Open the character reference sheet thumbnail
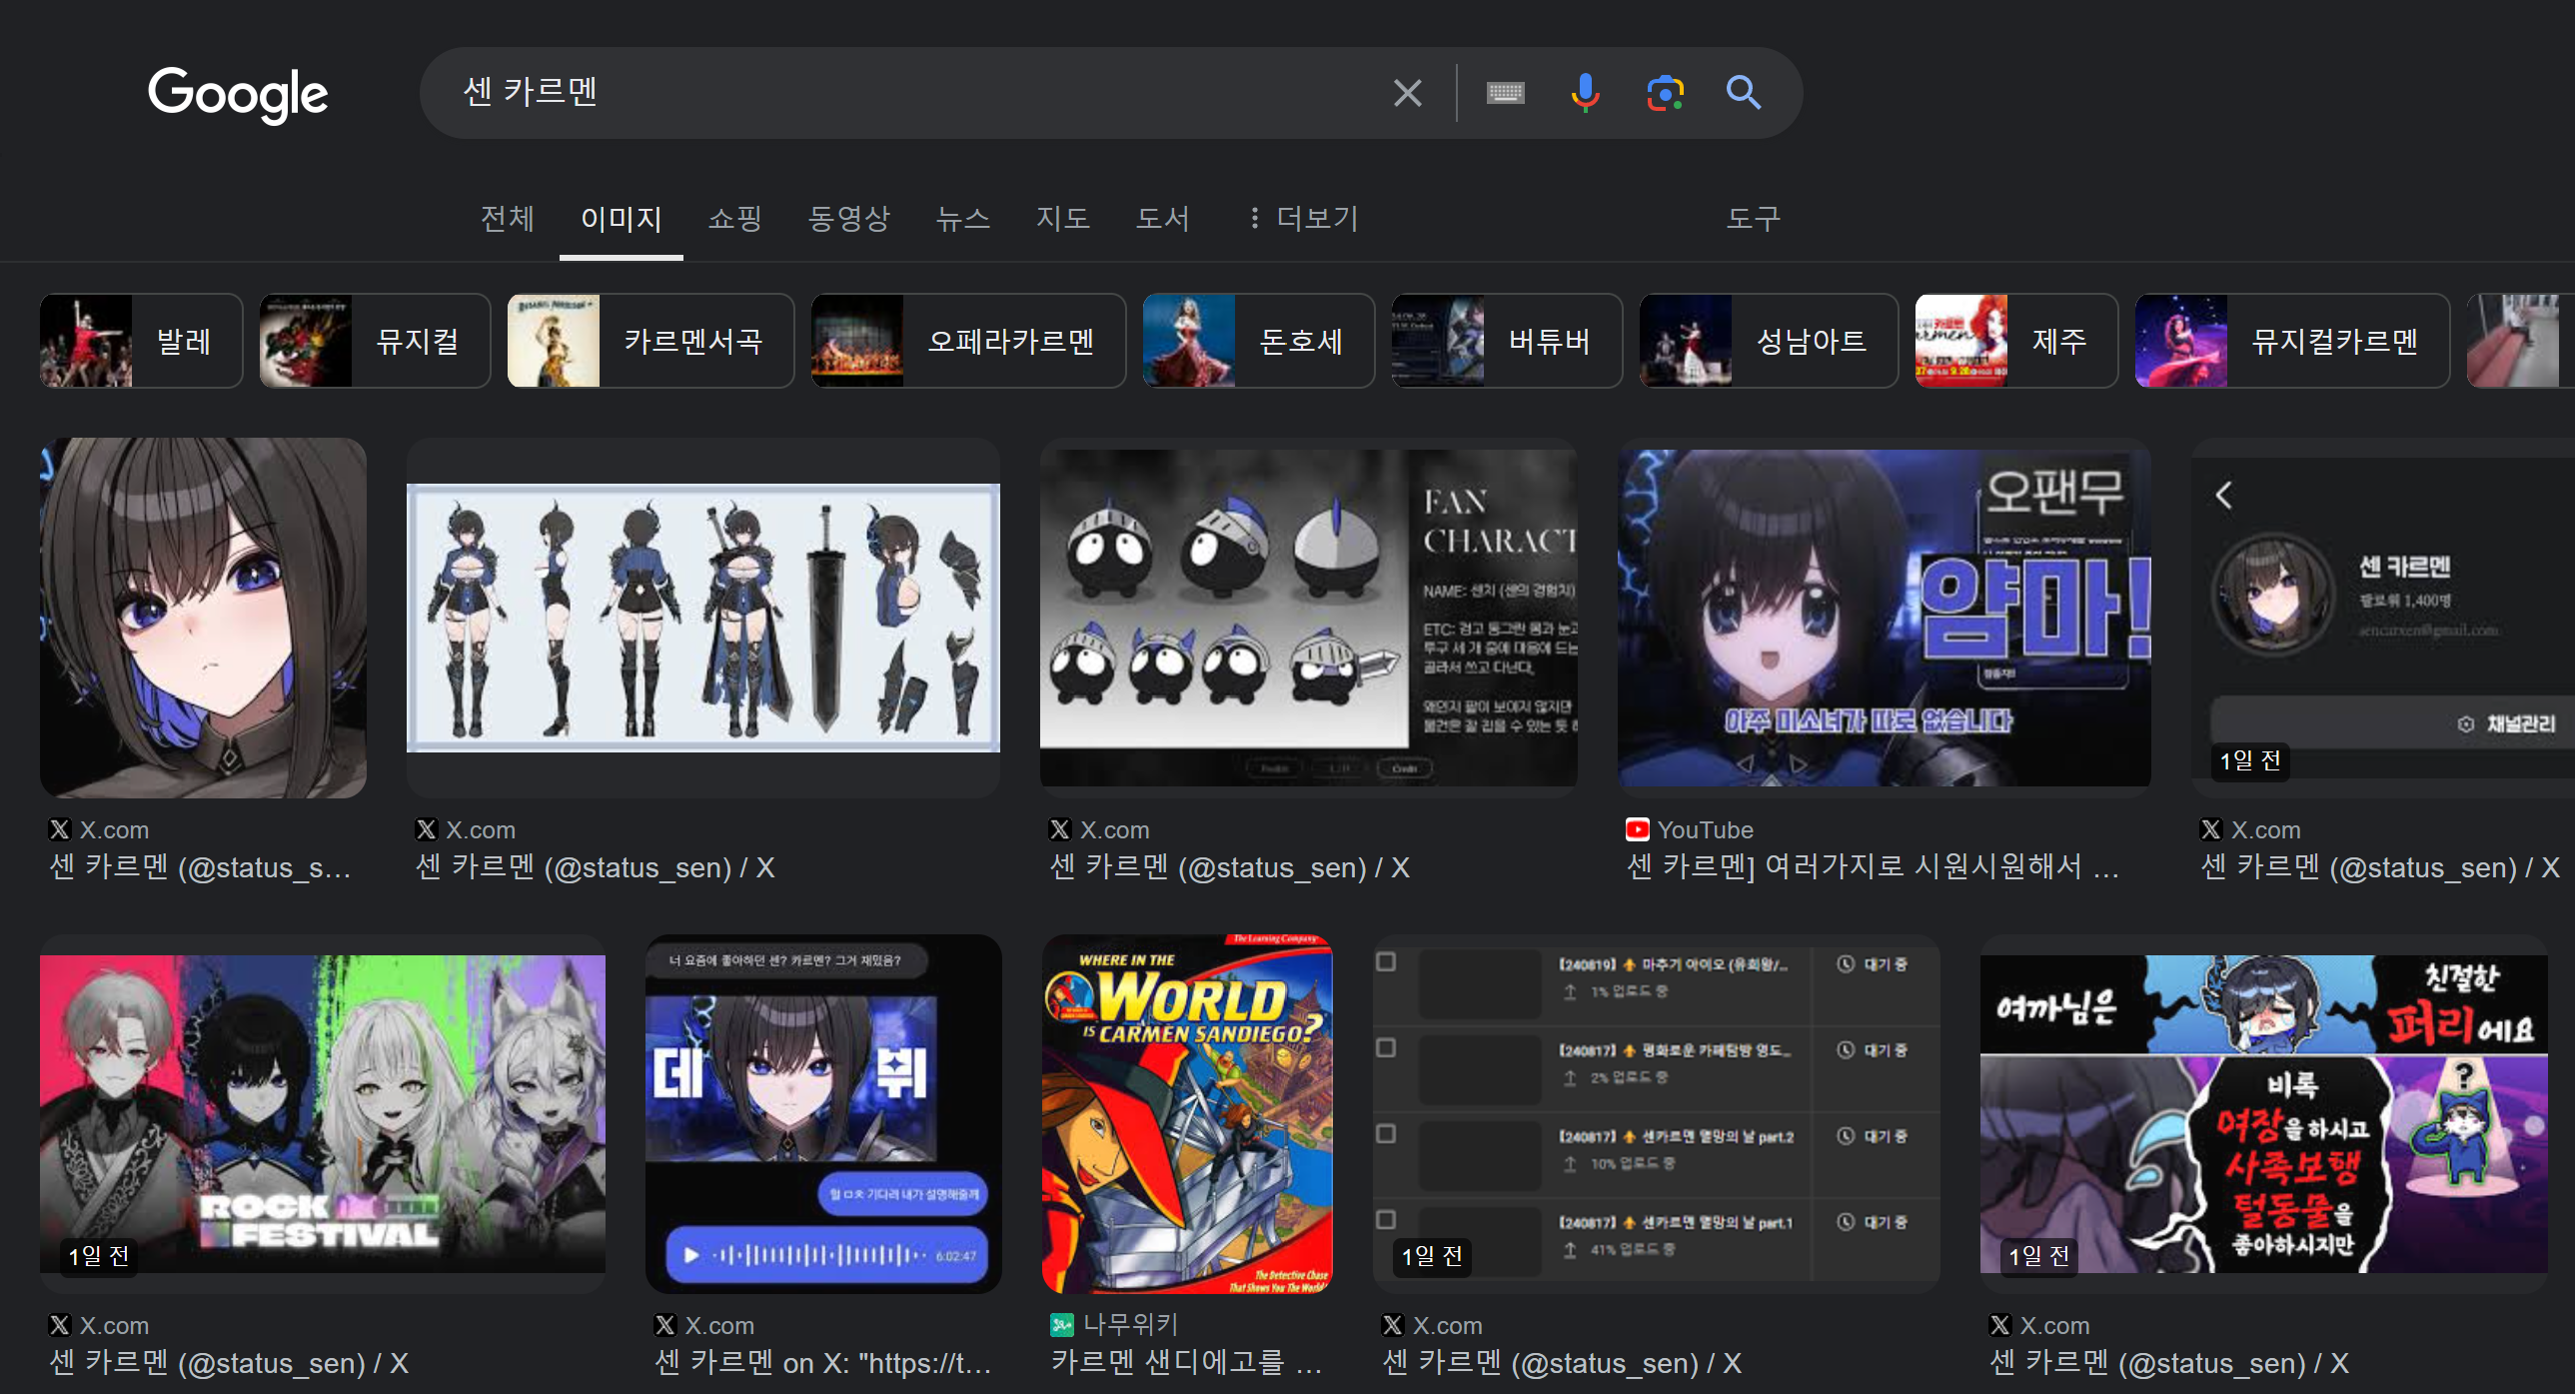2576x1395 pixels. [x=703, y=618]
